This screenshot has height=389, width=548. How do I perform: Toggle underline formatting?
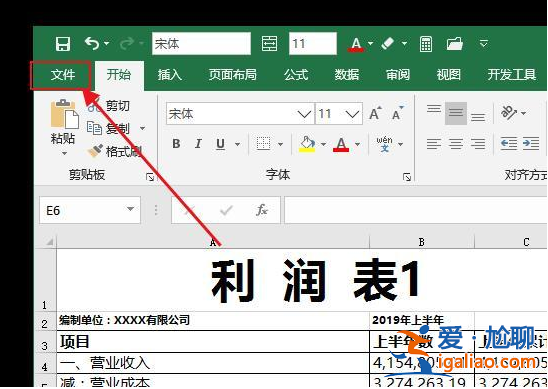[x=221, y=144]
